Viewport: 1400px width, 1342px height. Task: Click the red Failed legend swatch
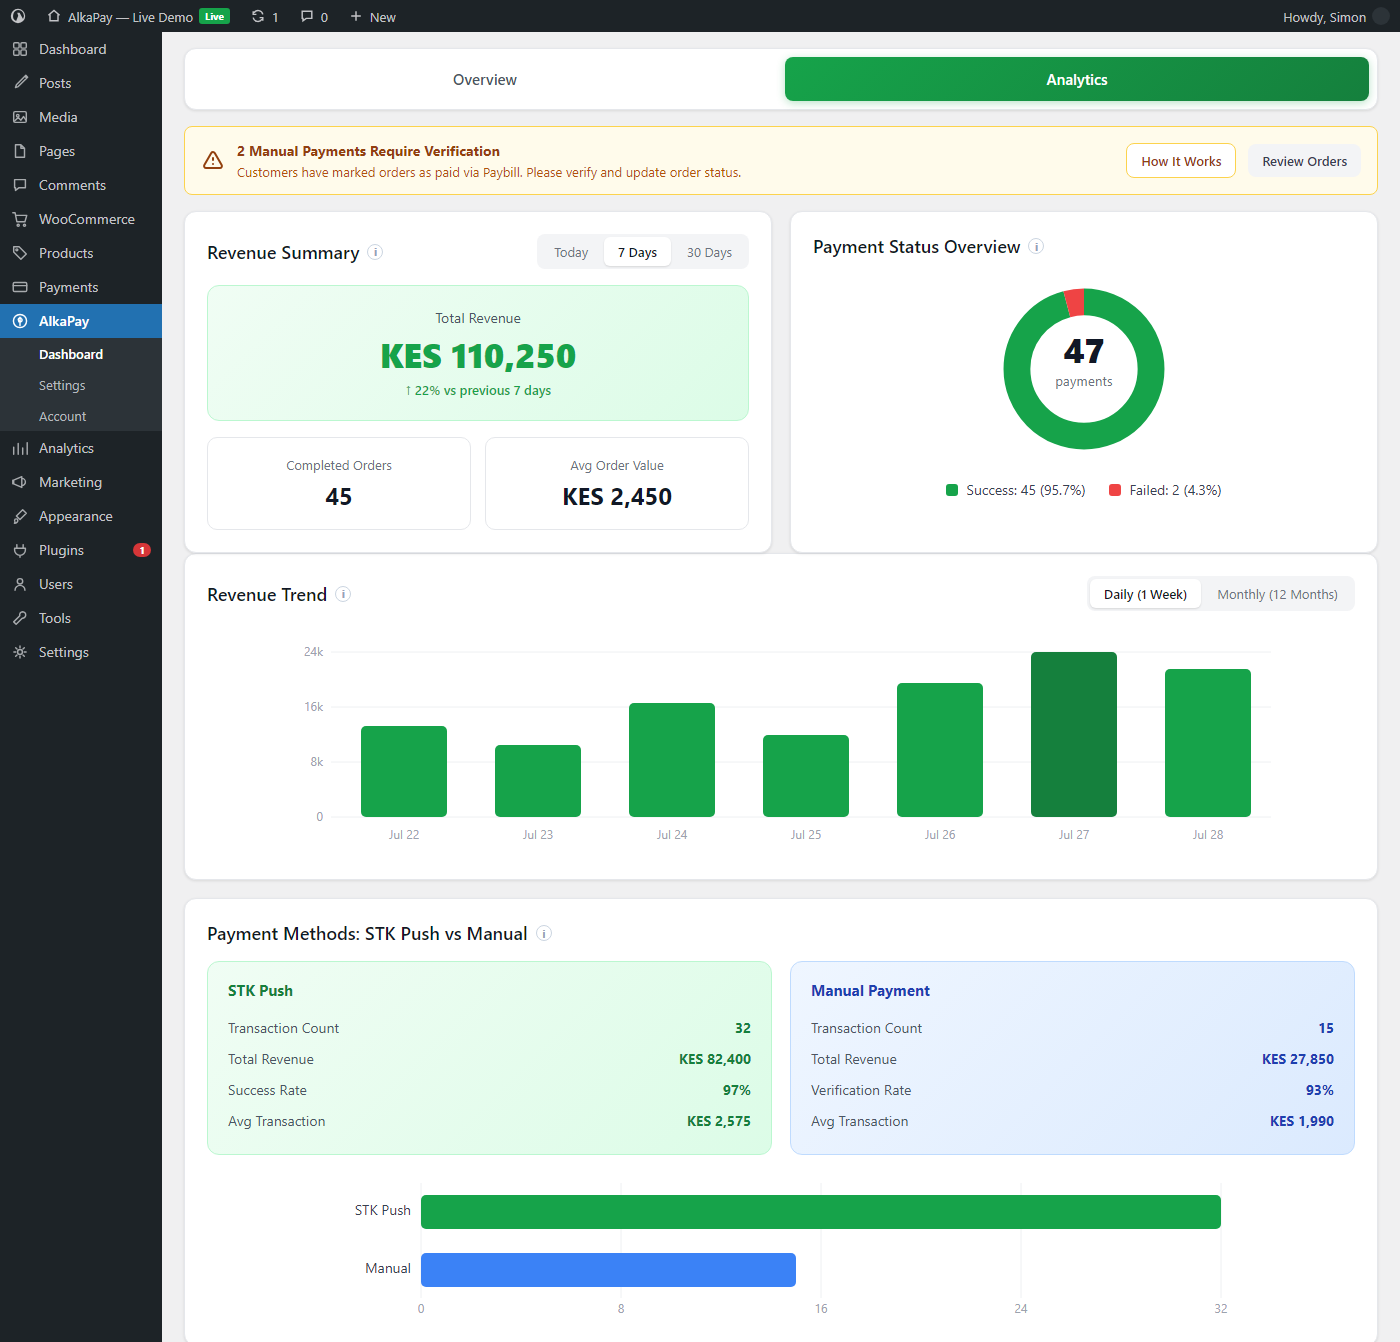pyautogui.click(x=1115, y=490)
